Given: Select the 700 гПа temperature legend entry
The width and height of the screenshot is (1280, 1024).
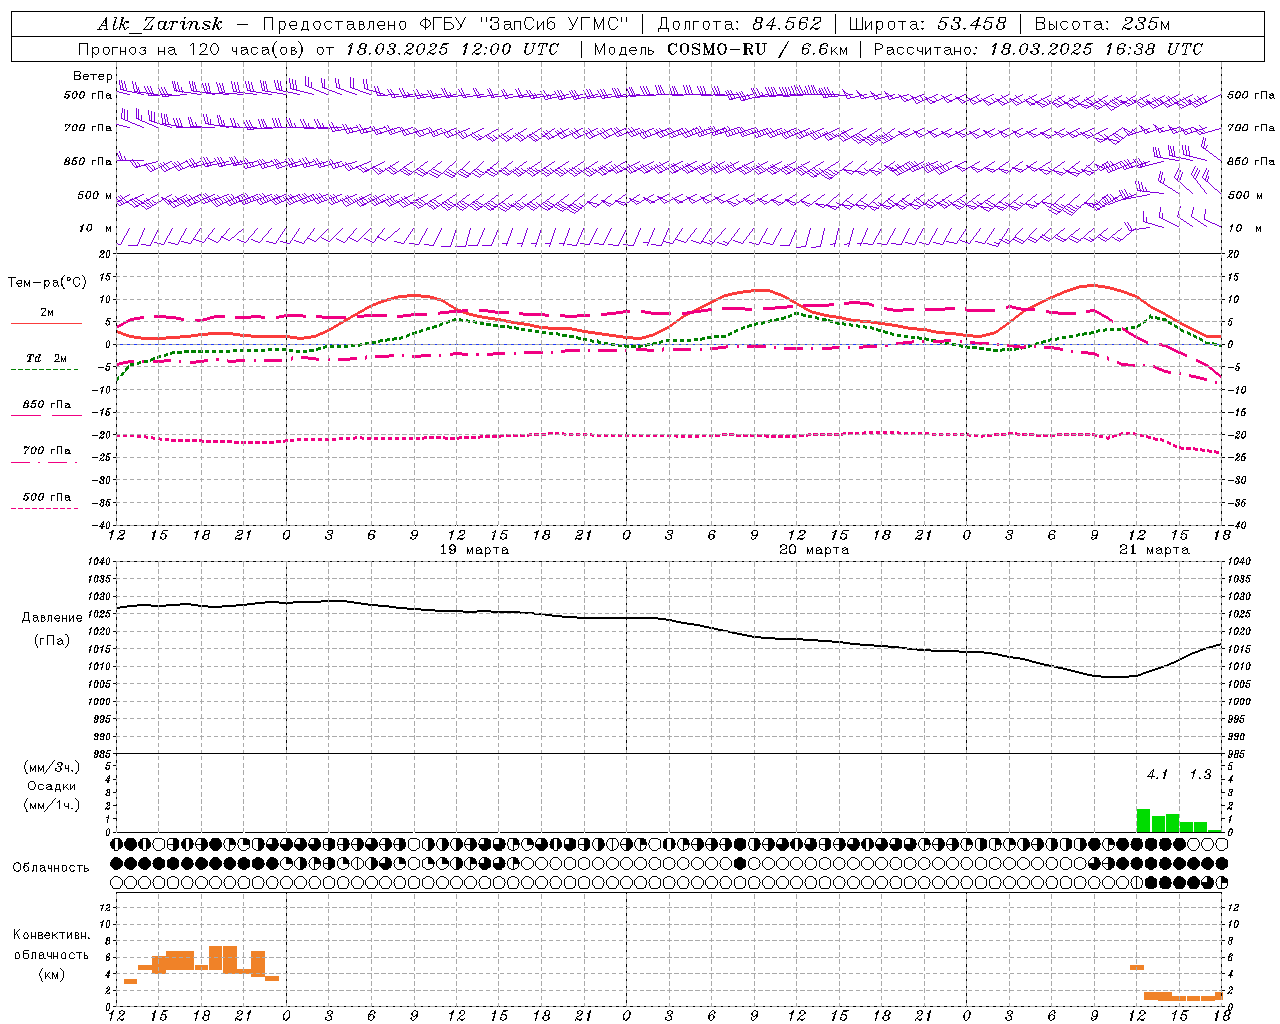Looking at the screenshot, I should (x=47, y=451).
